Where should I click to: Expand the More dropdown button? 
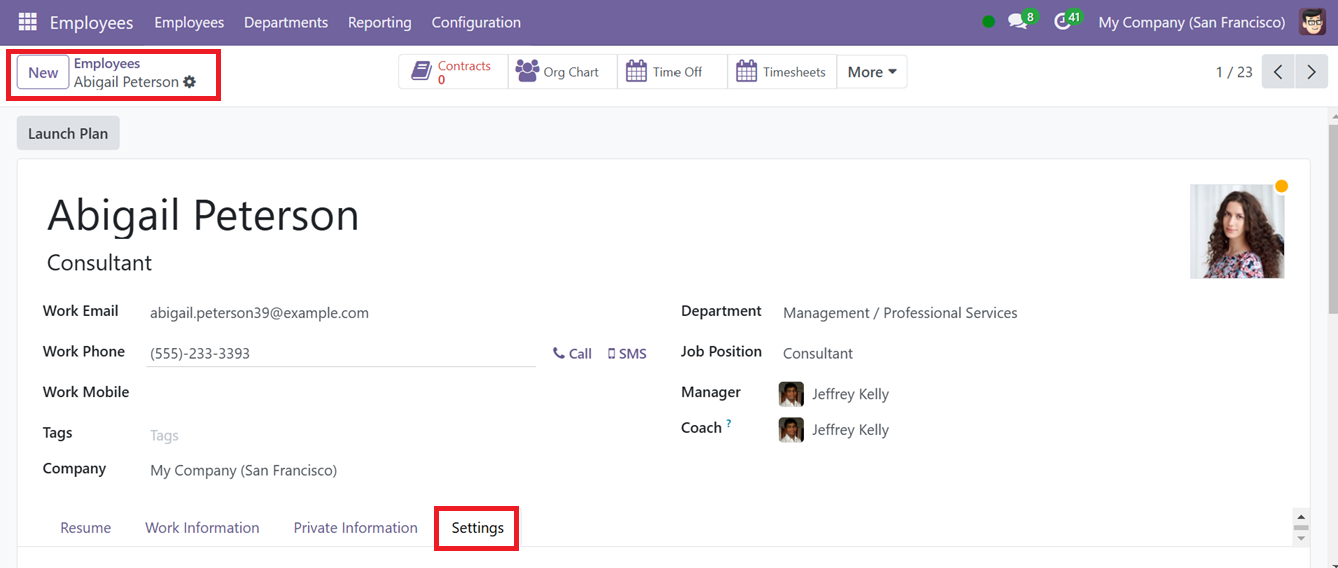coord(872,72)
